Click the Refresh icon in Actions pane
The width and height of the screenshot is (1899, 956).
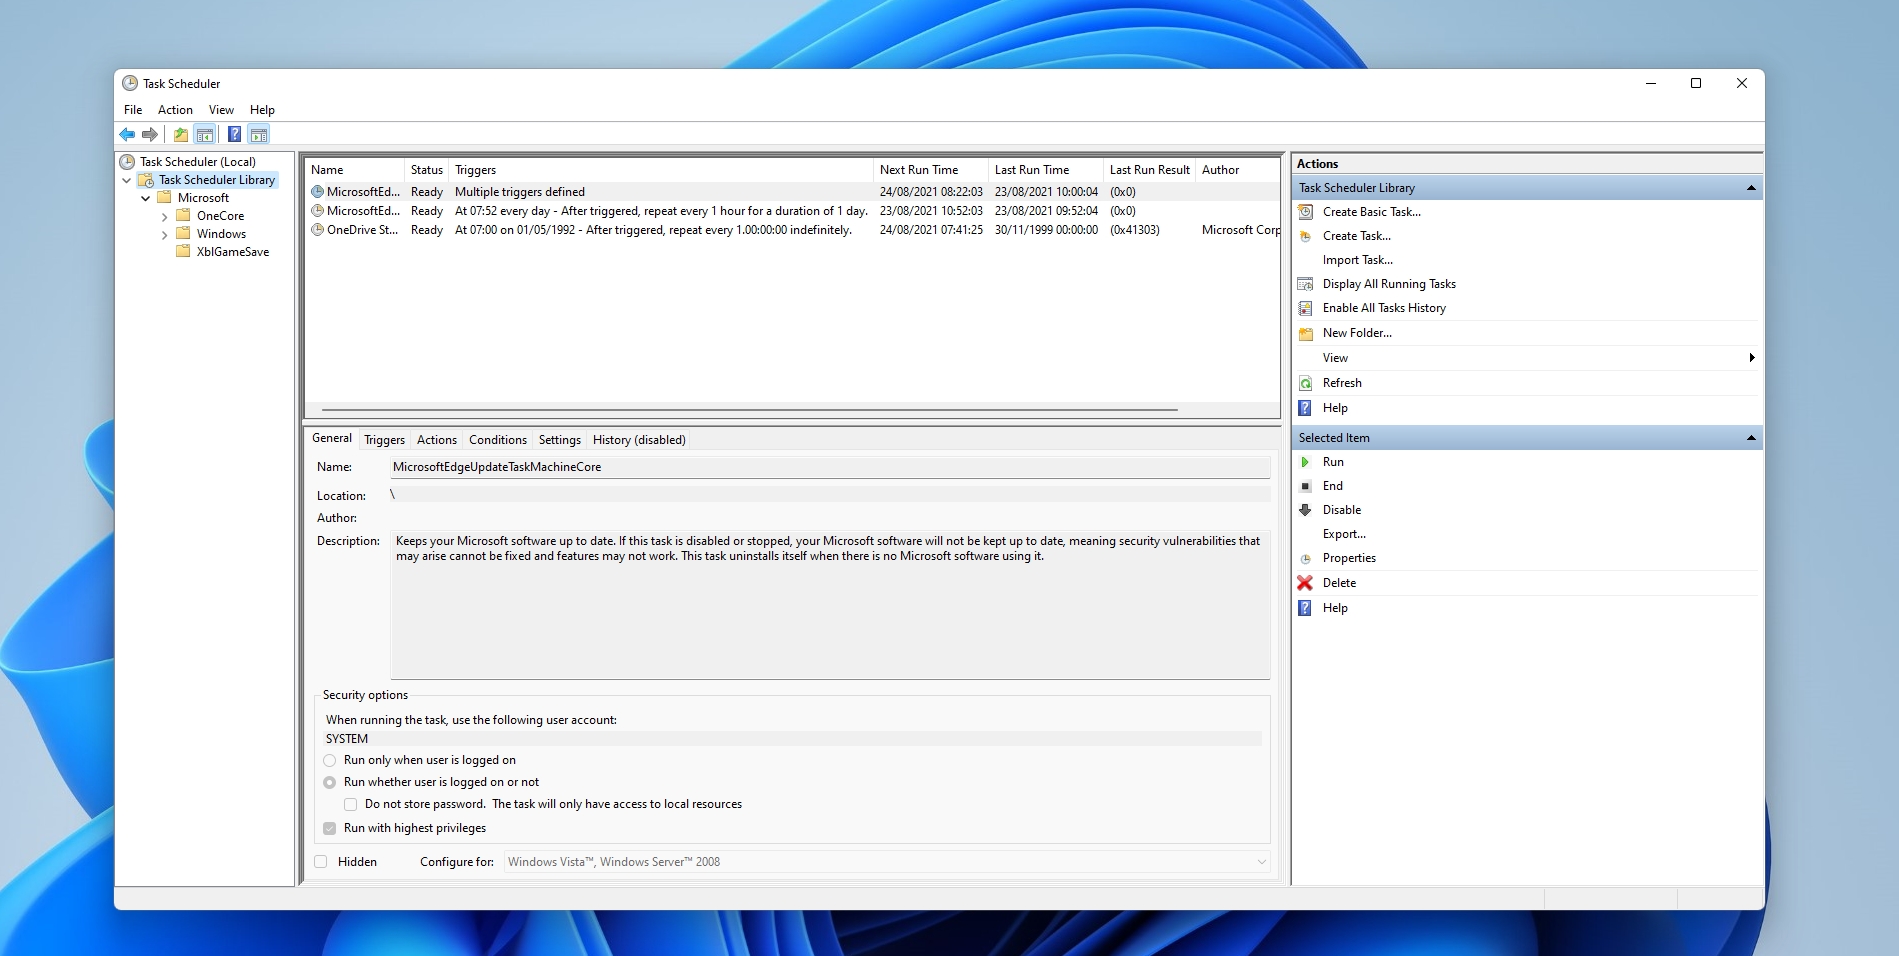(x=1305, y=383)
